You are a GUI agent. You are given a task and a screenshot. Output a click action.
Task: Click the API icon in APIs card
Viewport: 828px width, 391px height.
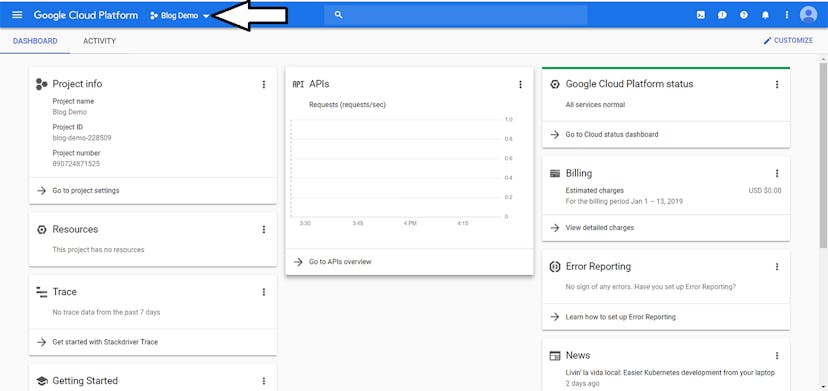point(298,85)
